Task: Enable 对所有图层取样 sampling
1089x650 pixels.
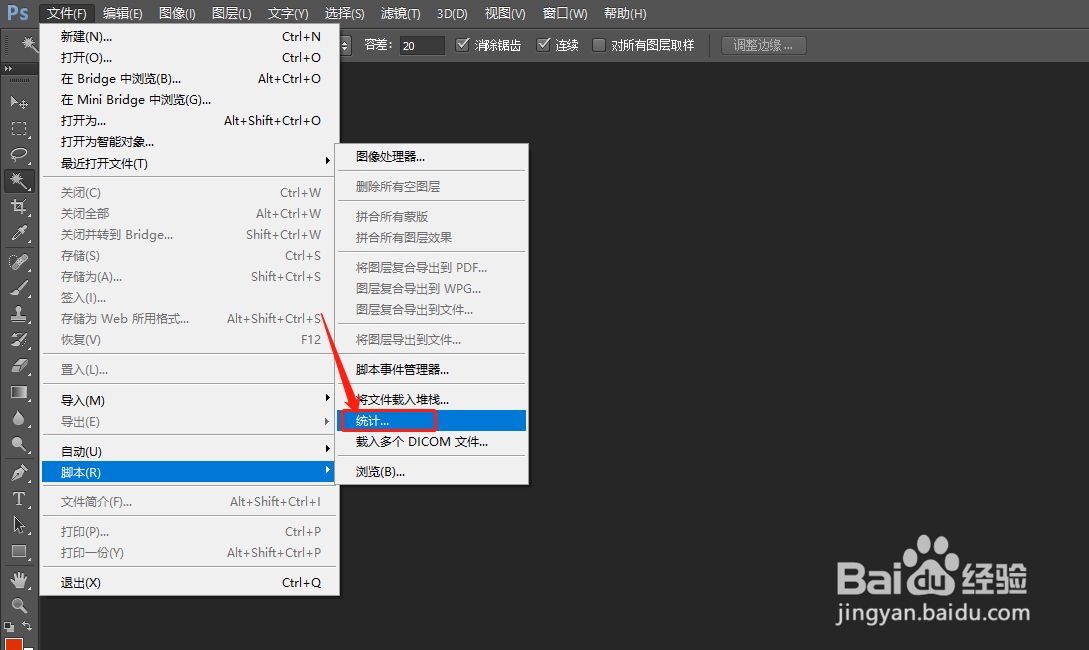Action: coord(597,44)
